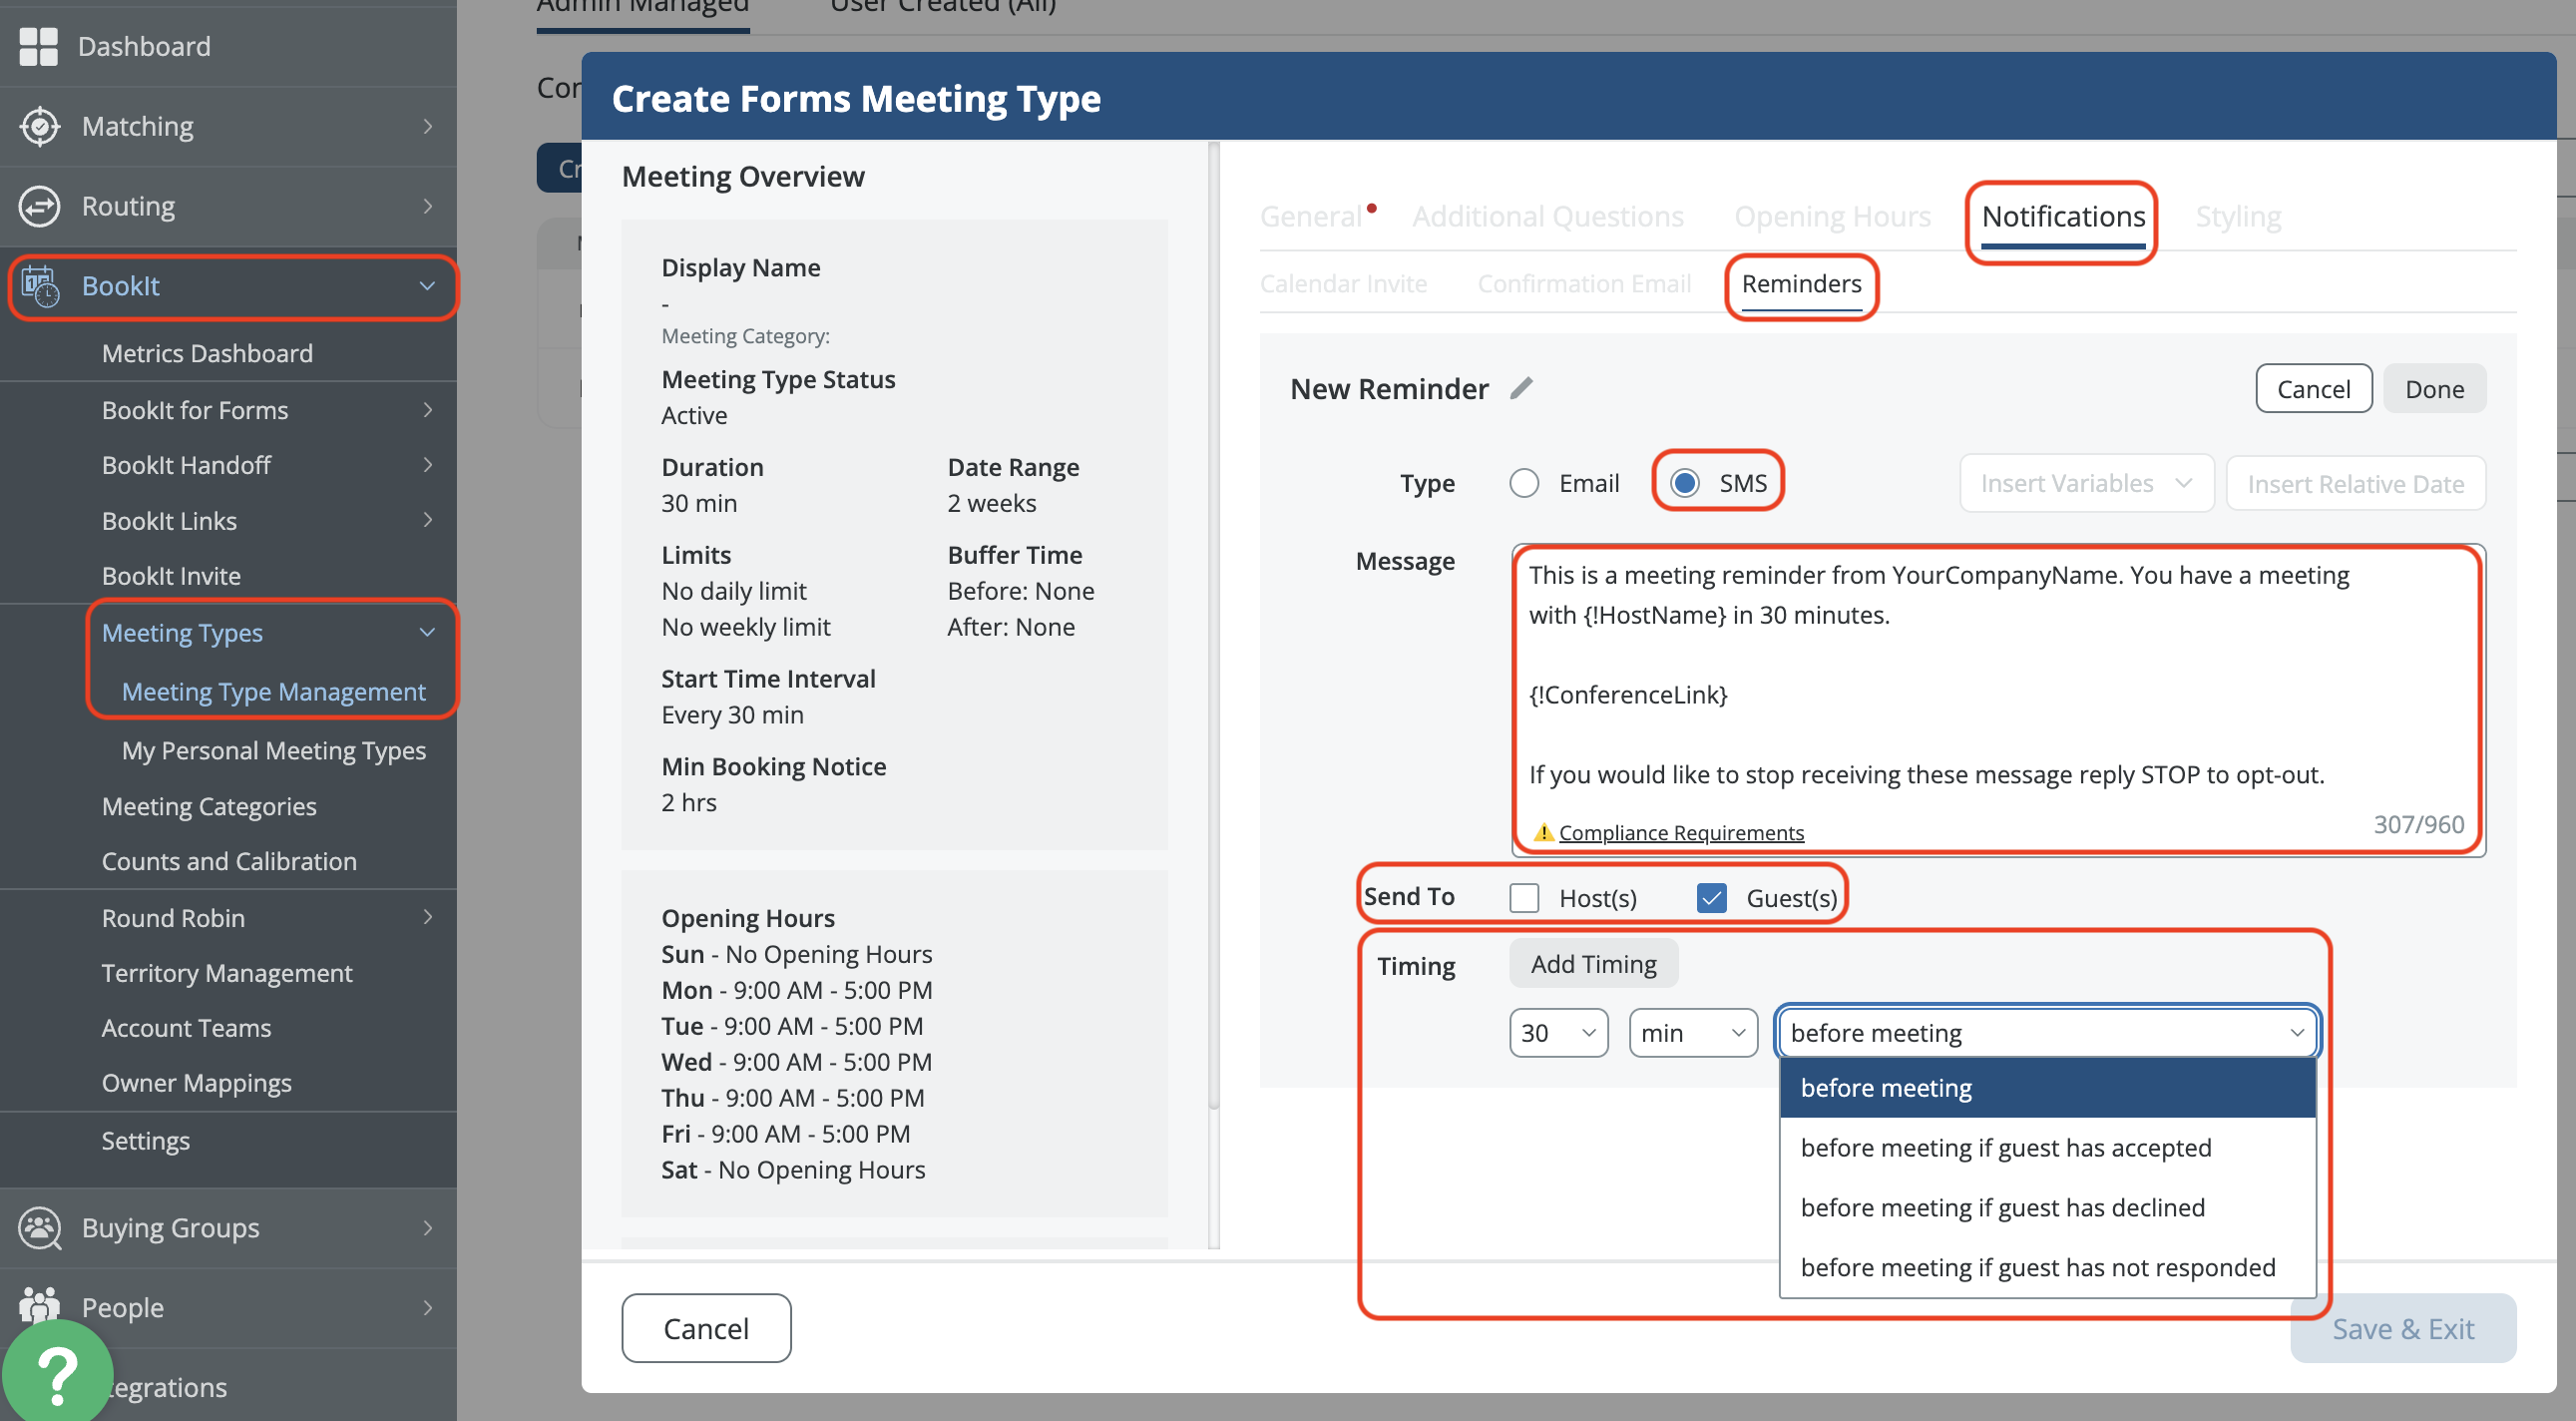This screenshot has width=2576, height=1421.
Task: Open the Compliance Requirements link
Action: 1680,832
